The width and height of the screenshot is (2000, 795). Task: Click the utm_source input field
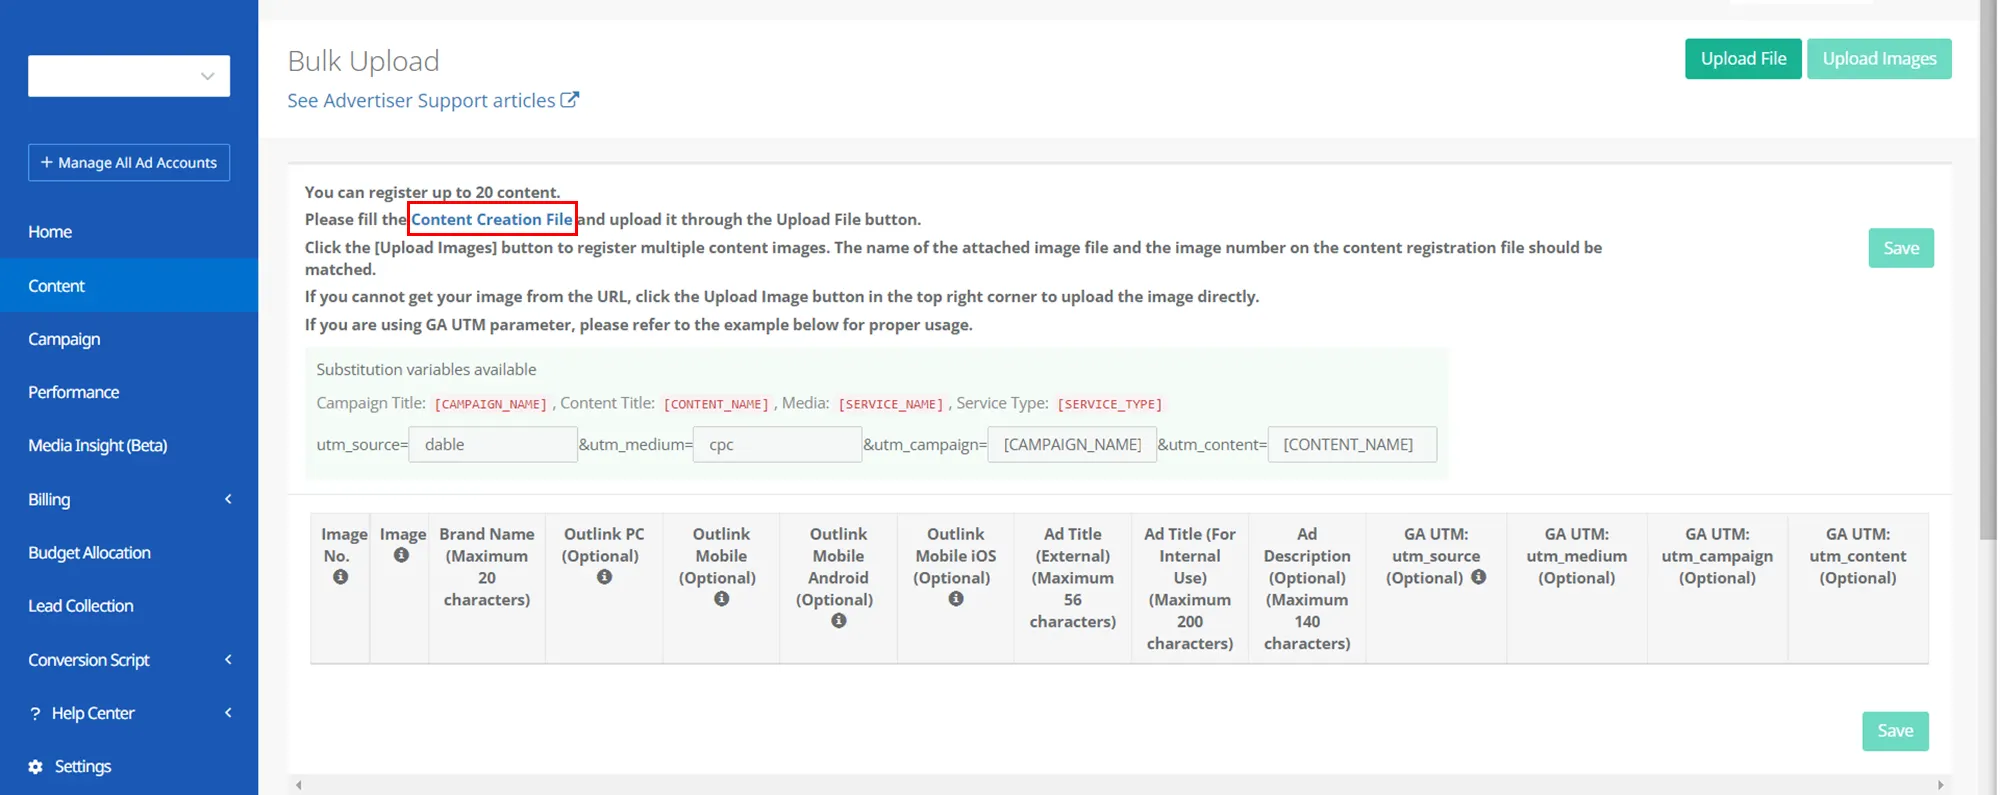click(x=493, y=444)
